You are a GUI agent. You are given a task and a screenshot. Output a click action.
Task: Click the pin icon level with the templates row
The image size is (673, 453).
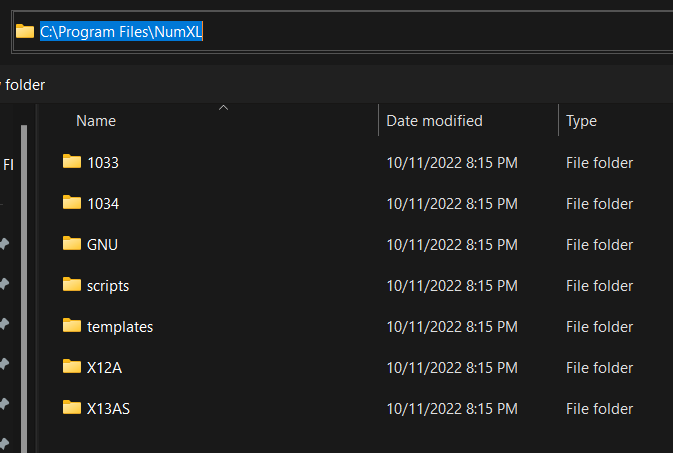coord(4,324)
